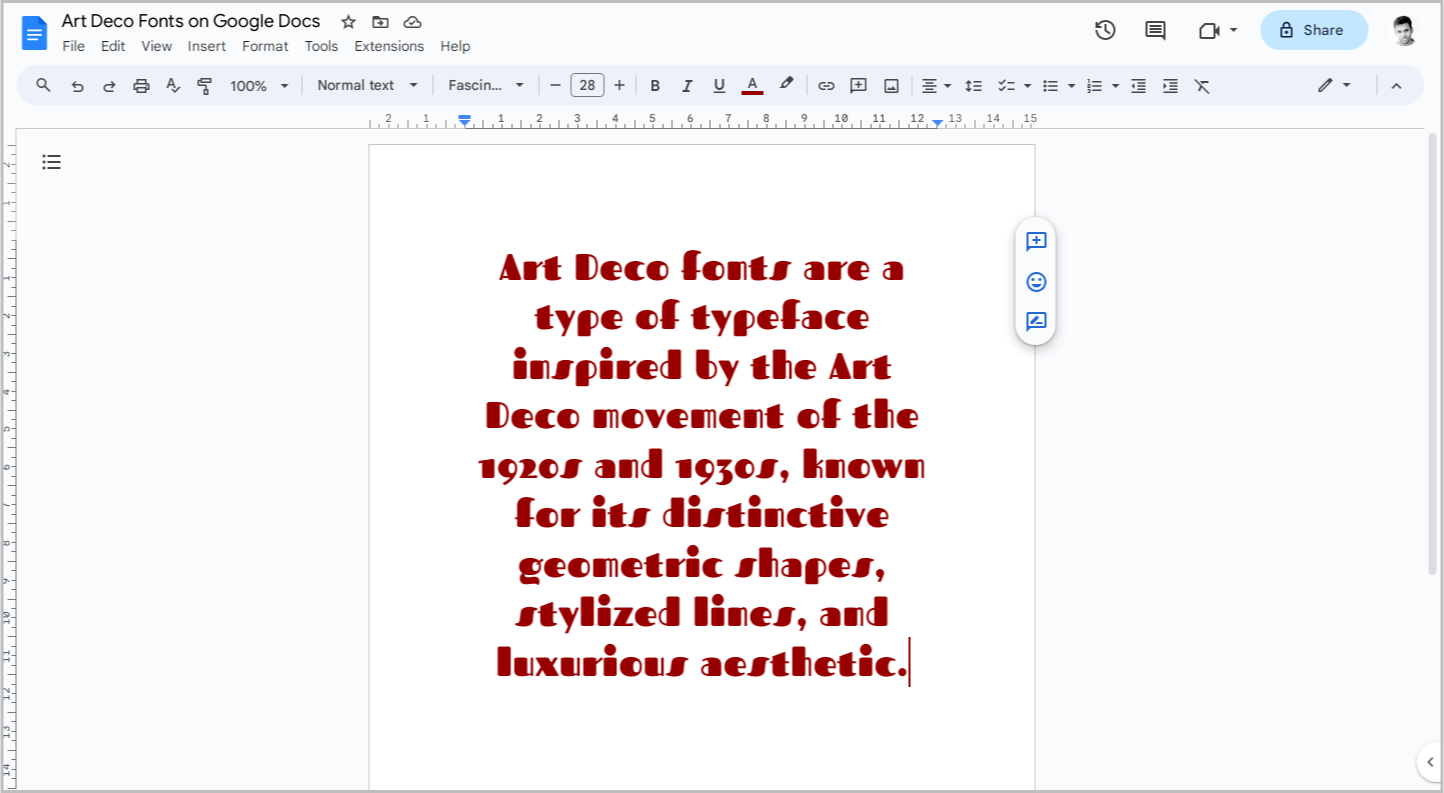Click the Undo icon

pos(77,85)
